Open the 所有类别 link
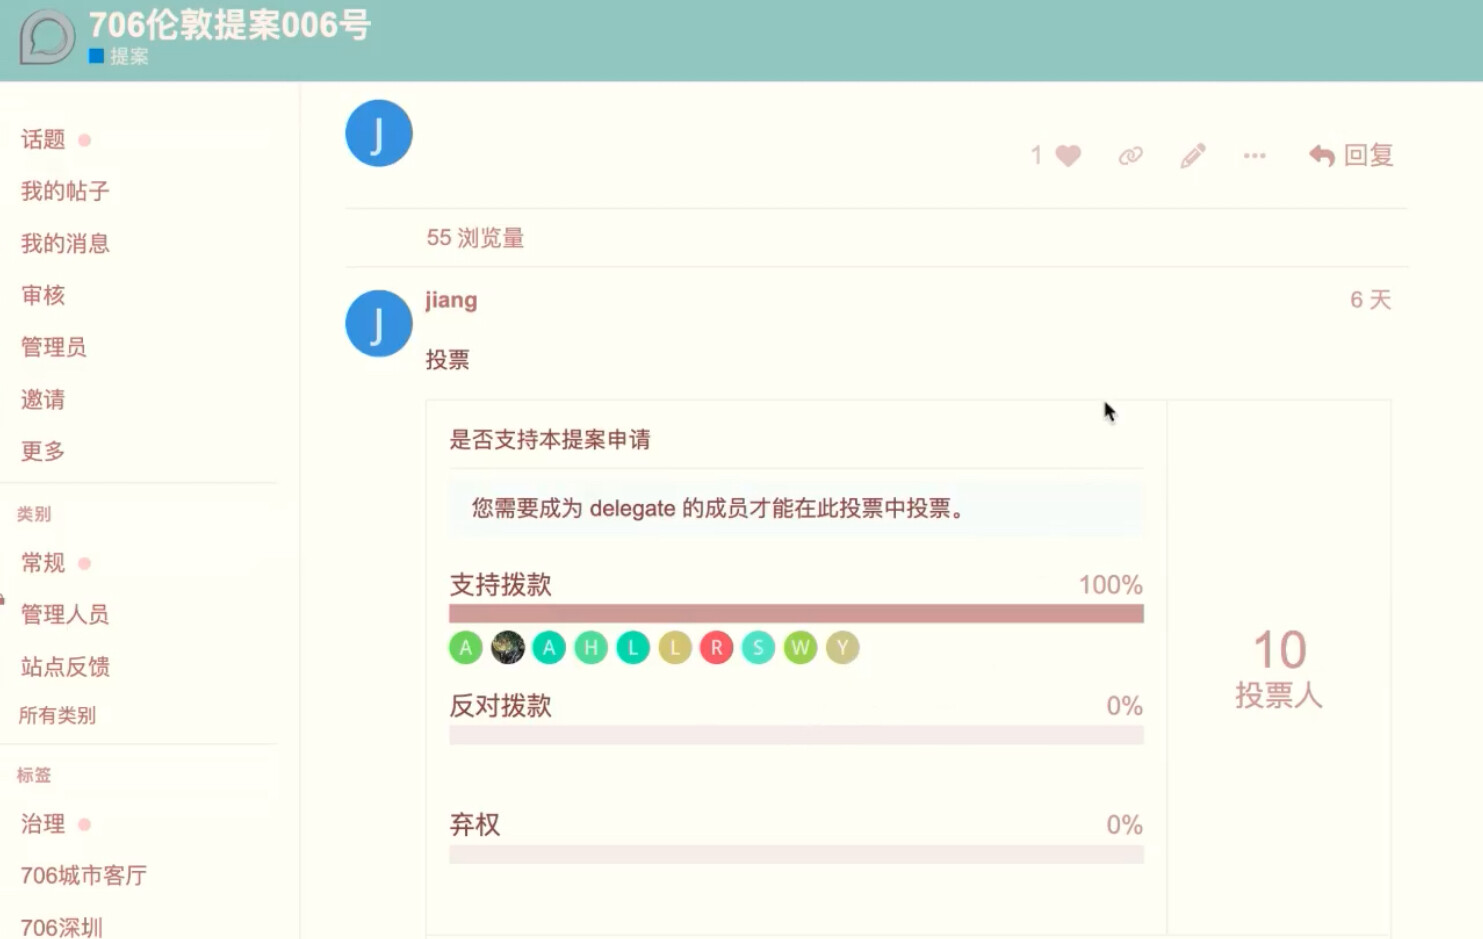Image resolution: width=1483 pixels, height=939 pixels. pos(57,715)
